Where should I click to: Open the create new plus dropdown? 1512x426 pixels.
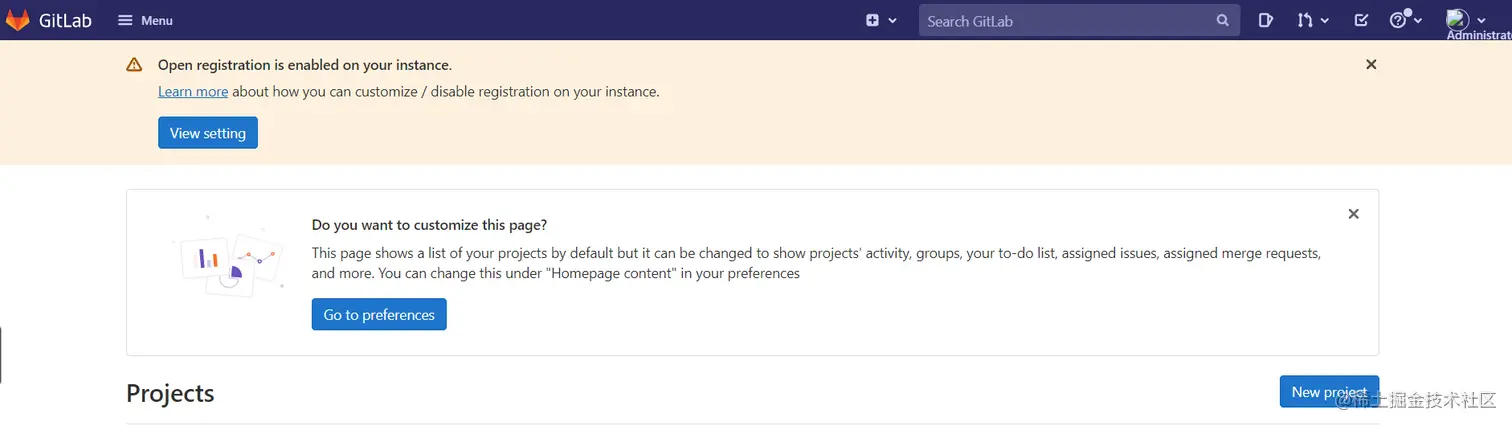tap(881, 20)
